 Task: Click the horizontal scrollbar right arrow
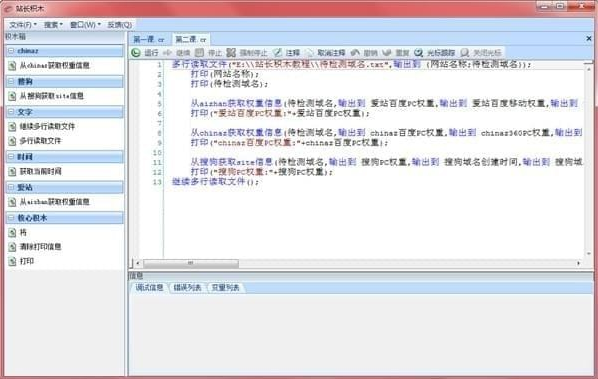coord(579,263)
